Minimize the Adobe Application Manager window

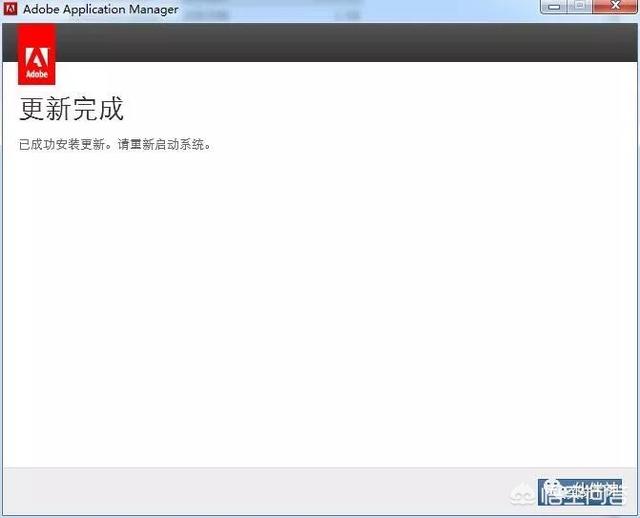(553, 7)
